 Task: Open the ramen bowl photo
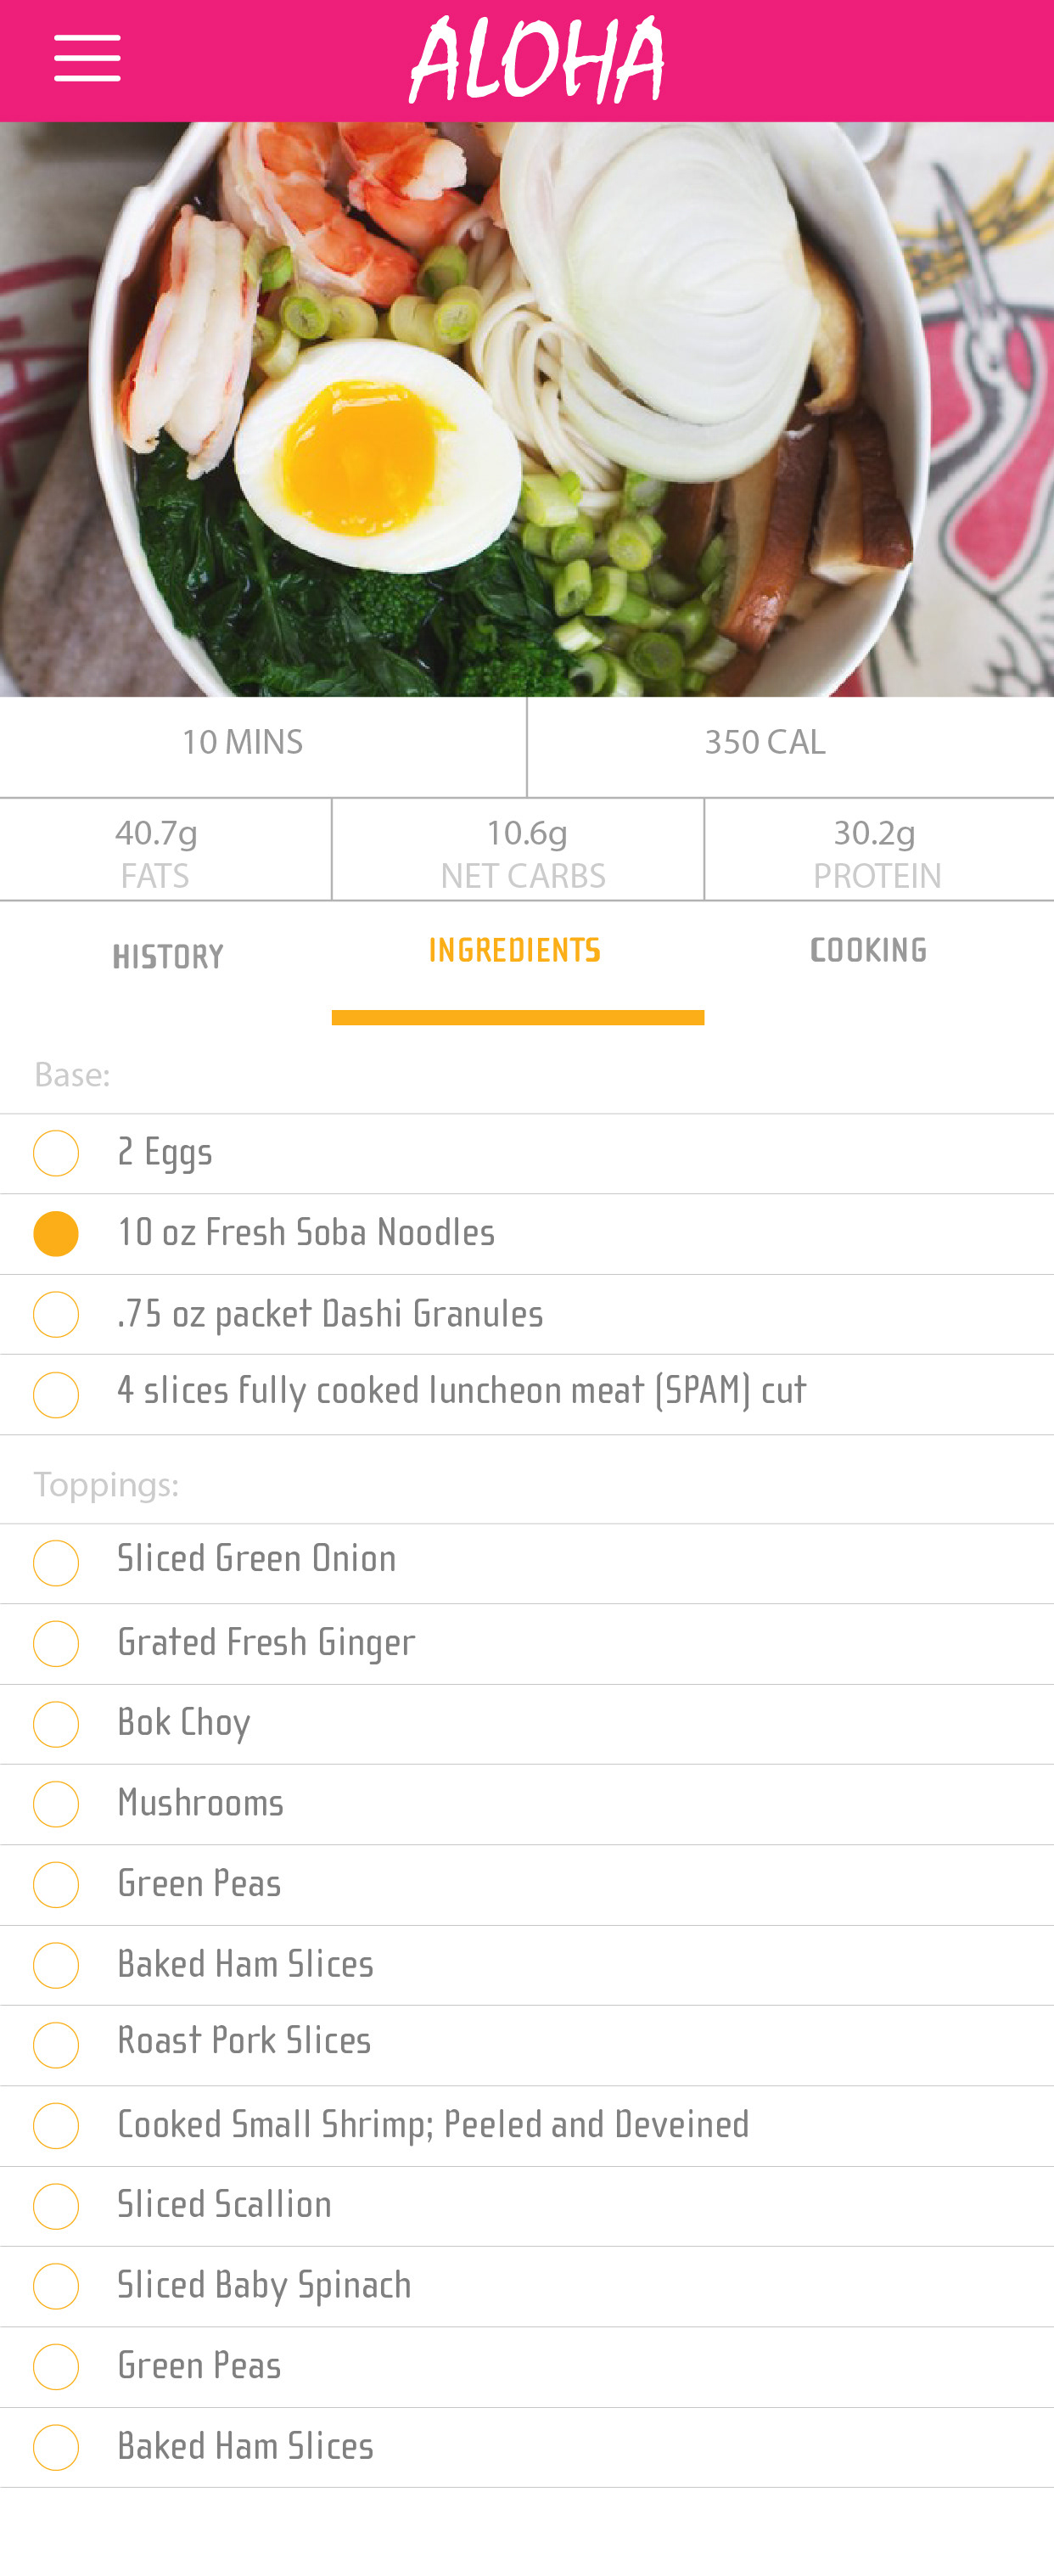(x=527, y=409)
